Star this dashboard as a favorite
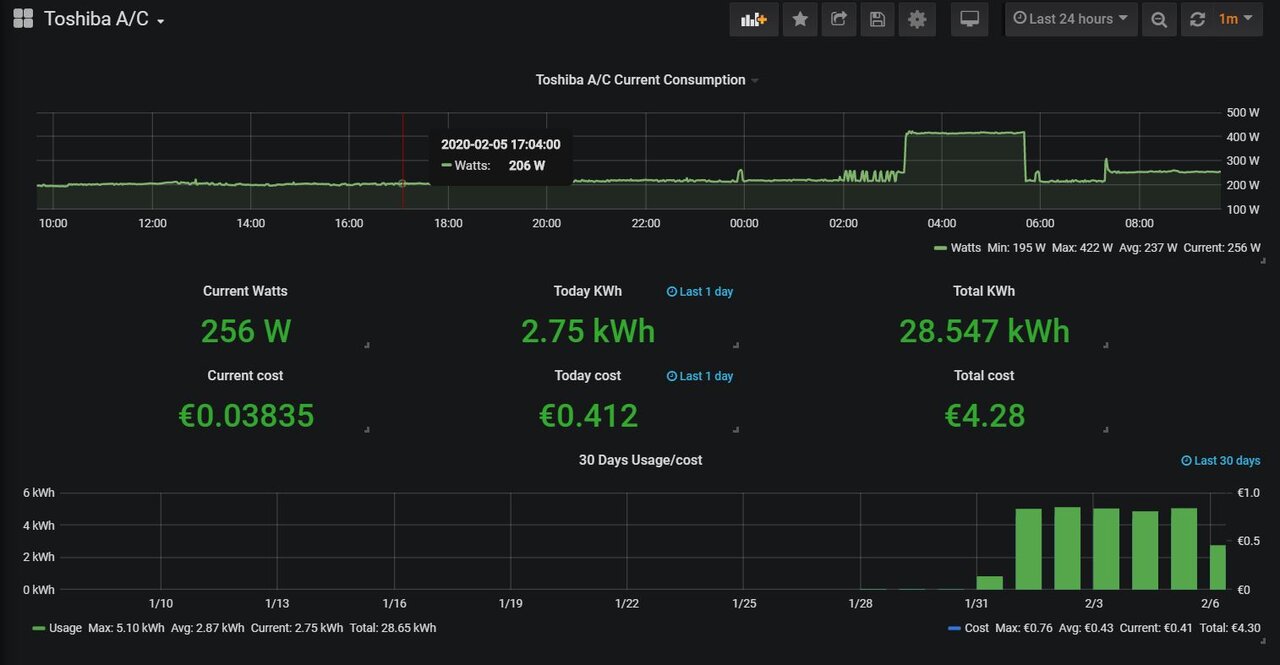 pos(800,19)
